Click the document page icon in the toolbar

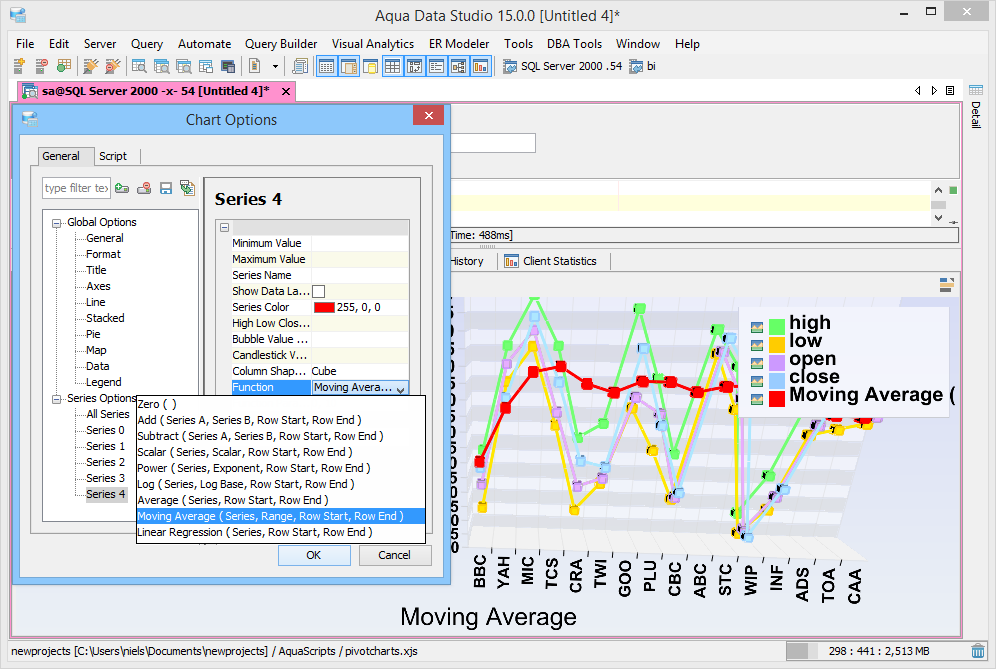(x=254, y=66)
